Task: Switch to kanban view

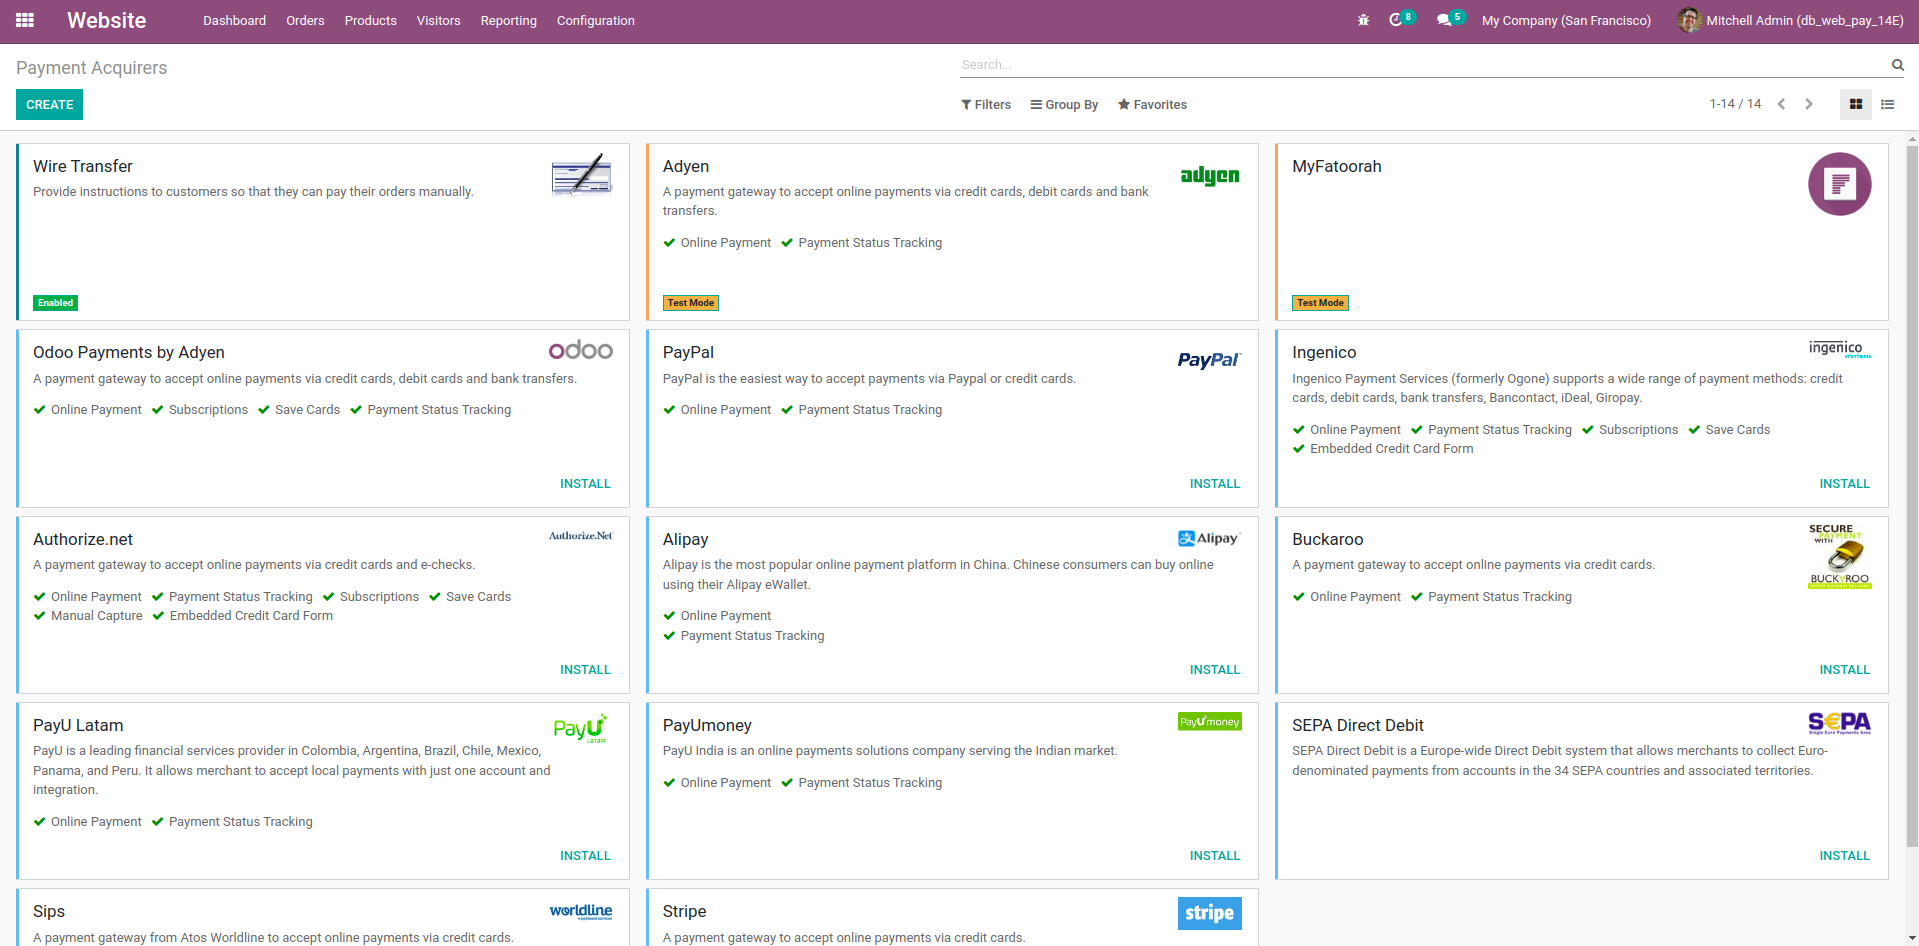Action: 1856,104
